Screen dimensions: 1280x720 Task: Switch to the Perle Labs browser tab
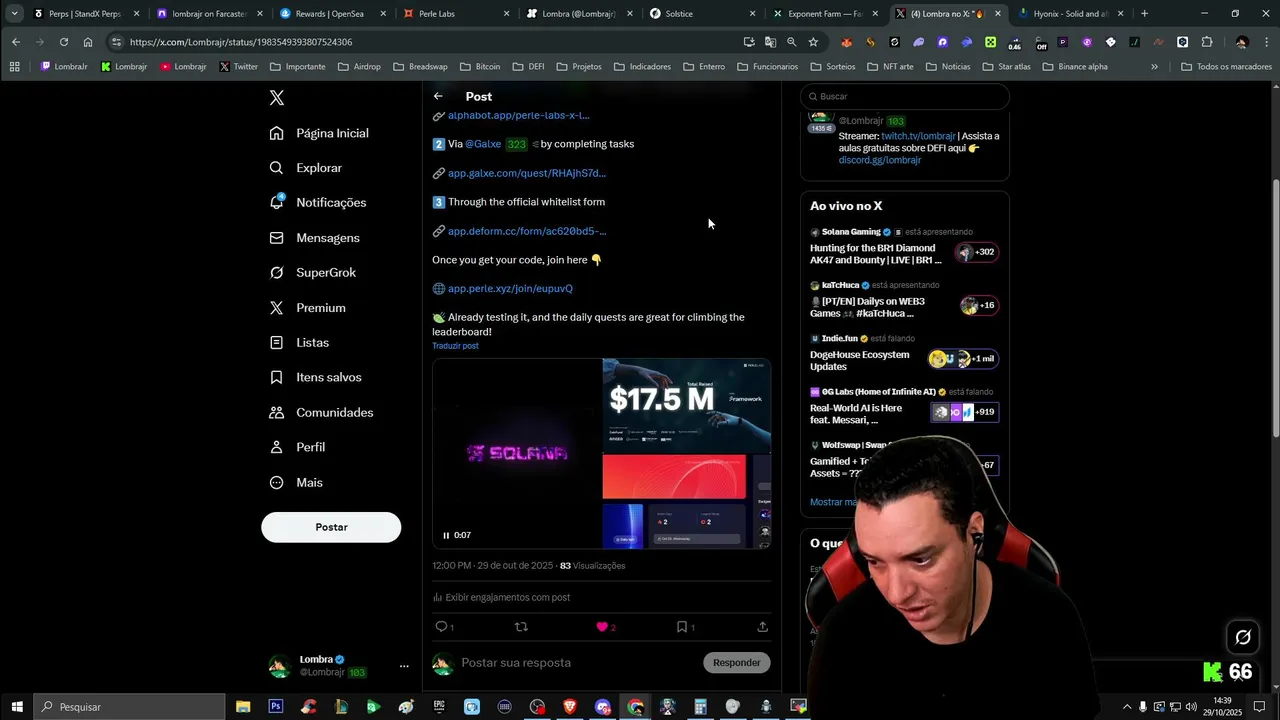453,14
